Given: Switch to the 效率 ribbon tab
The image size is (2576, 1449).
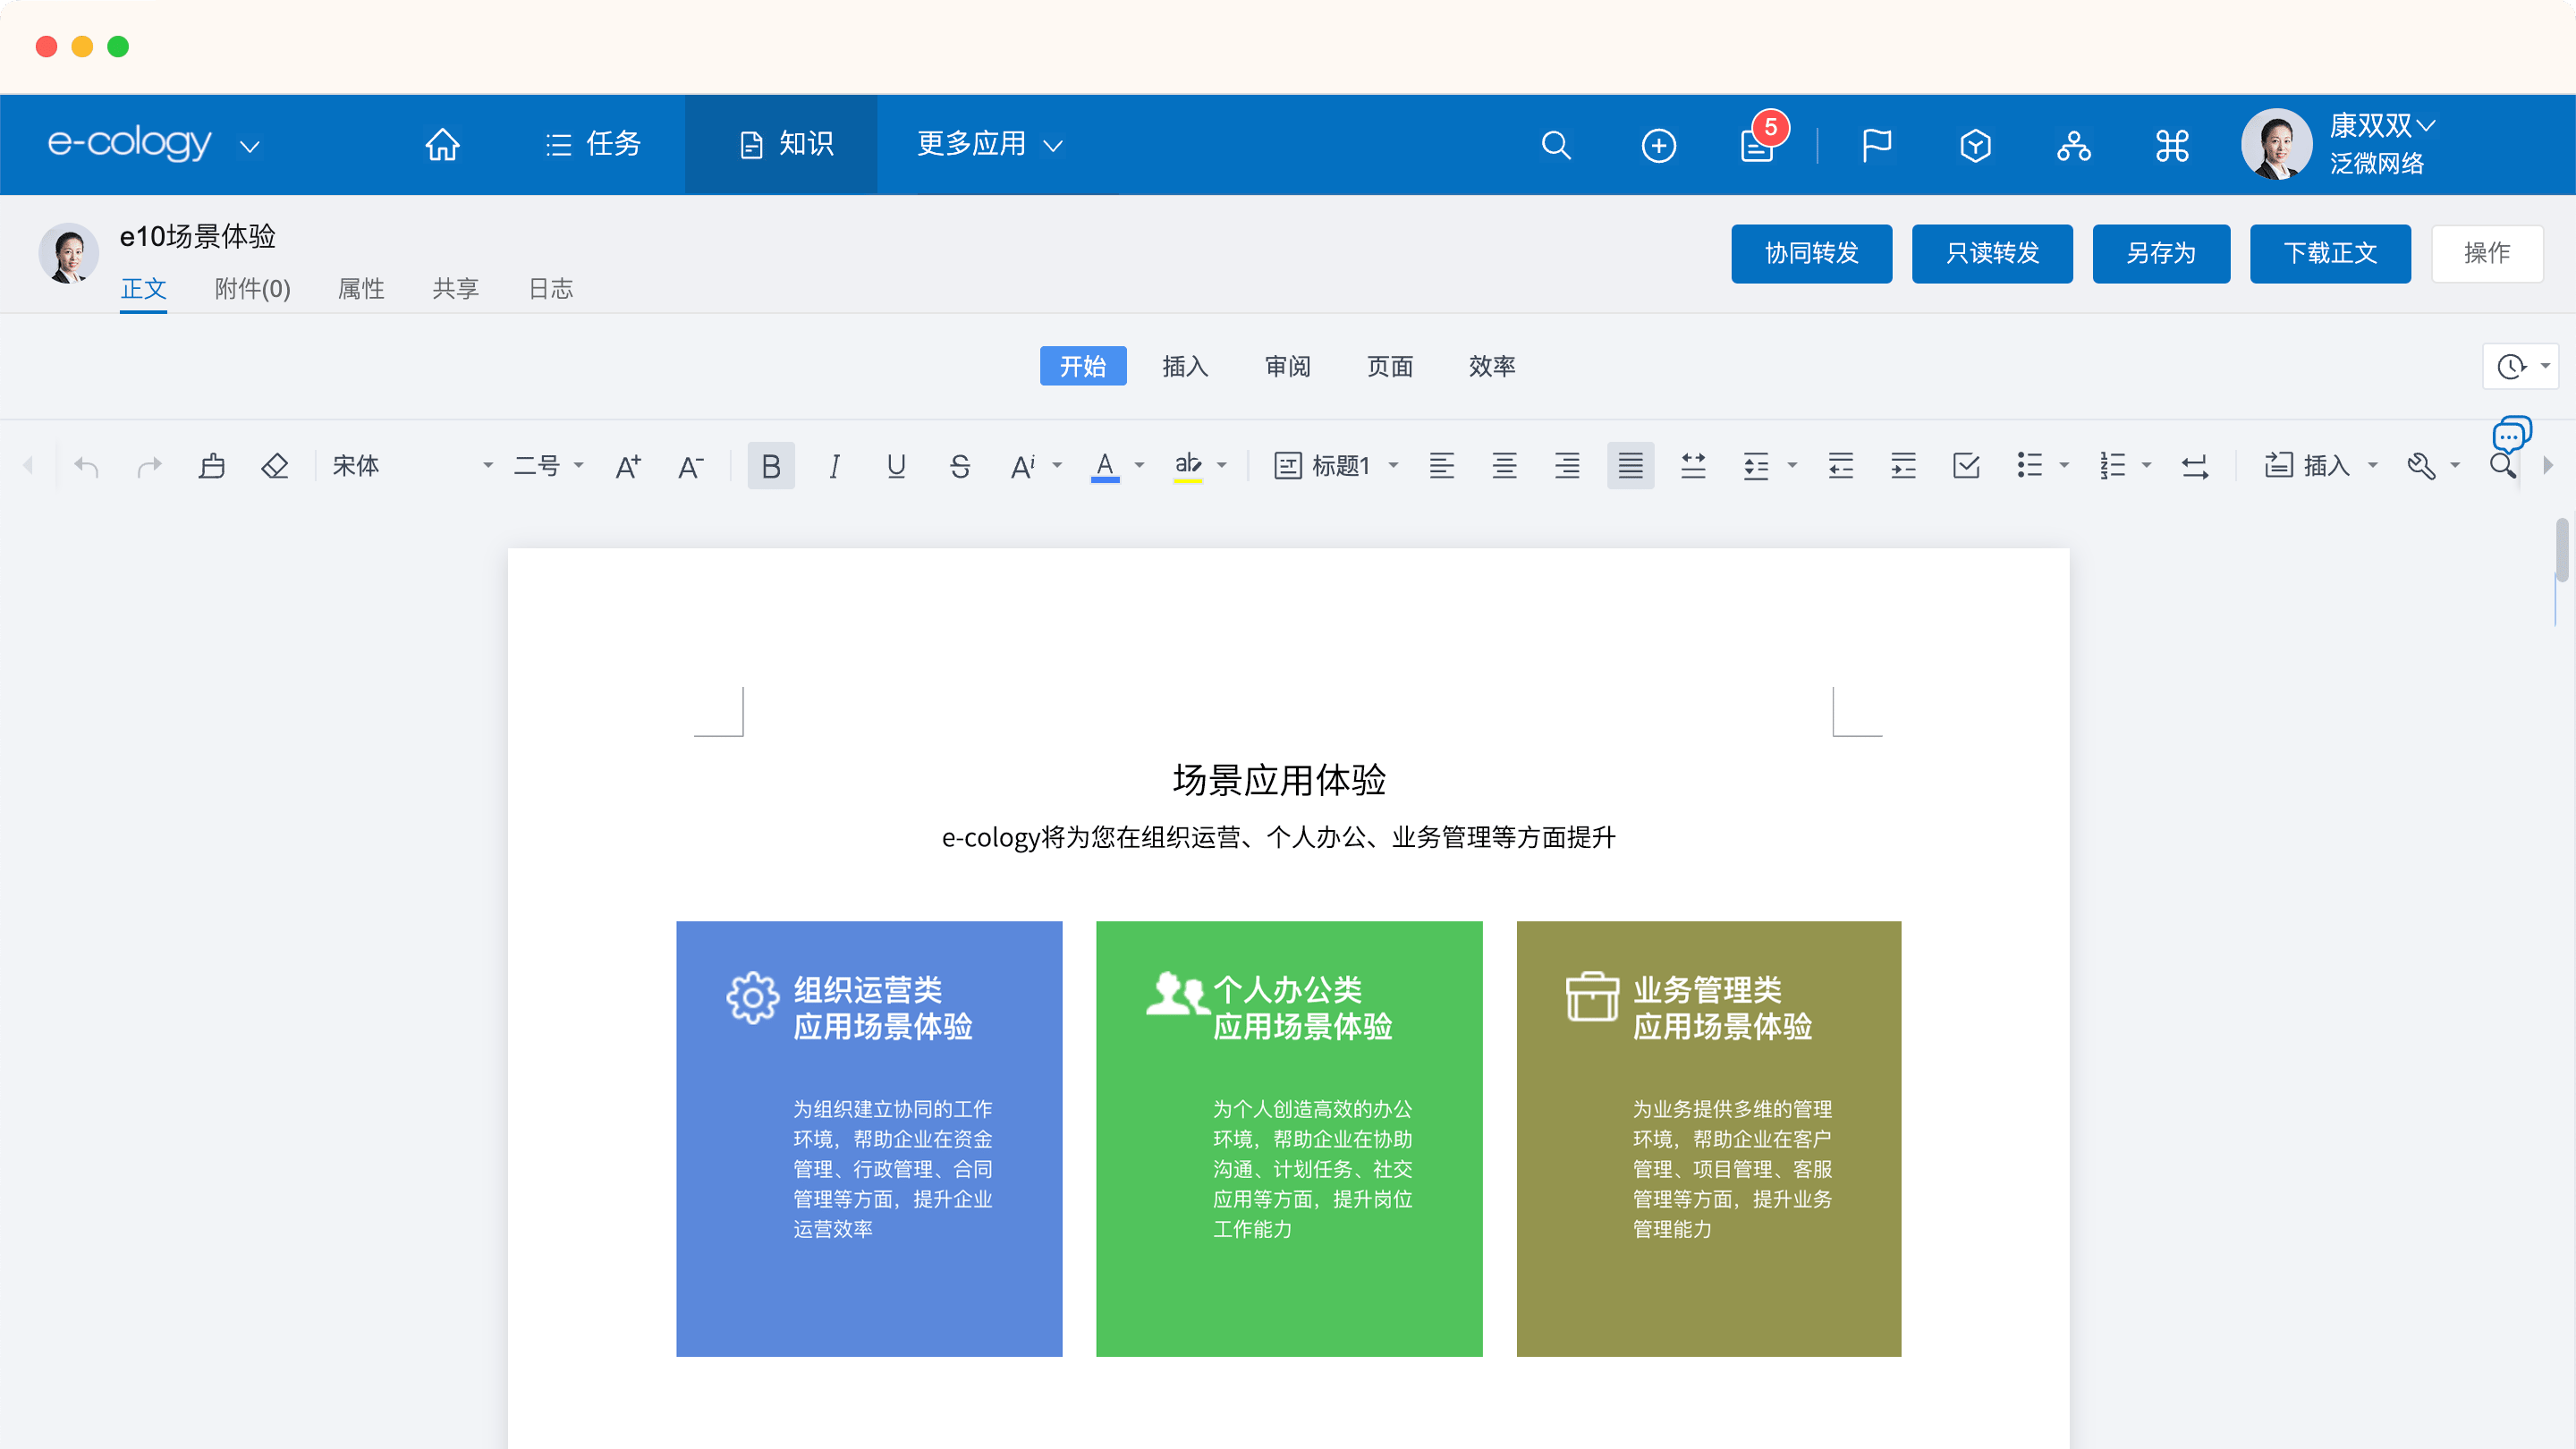Looking at the screenshot, I should [1492, 367].
